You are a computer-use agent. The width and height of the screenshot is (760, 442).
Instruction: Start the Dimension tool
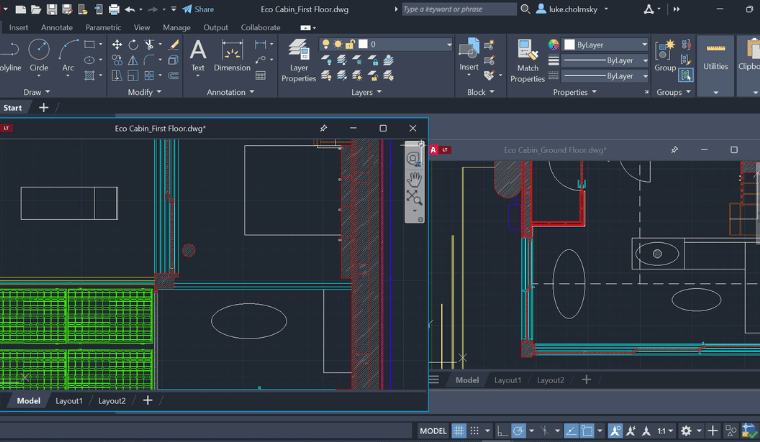(232, 55)
